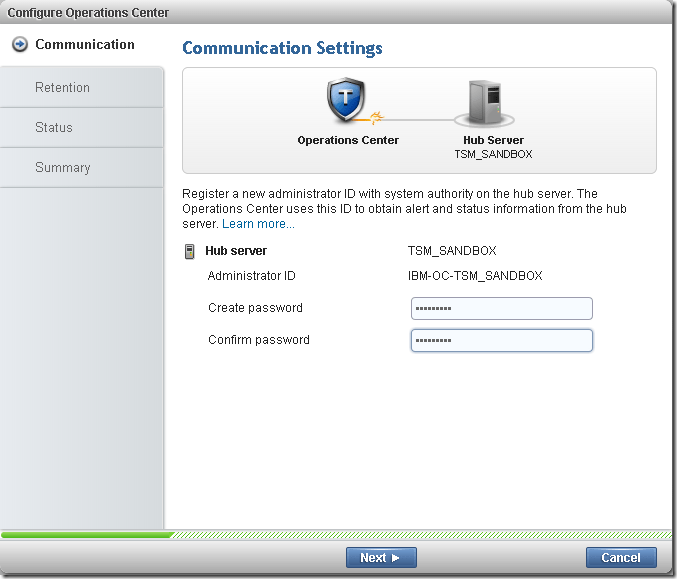
Task: Focus the Create password field
Action: 501,308
